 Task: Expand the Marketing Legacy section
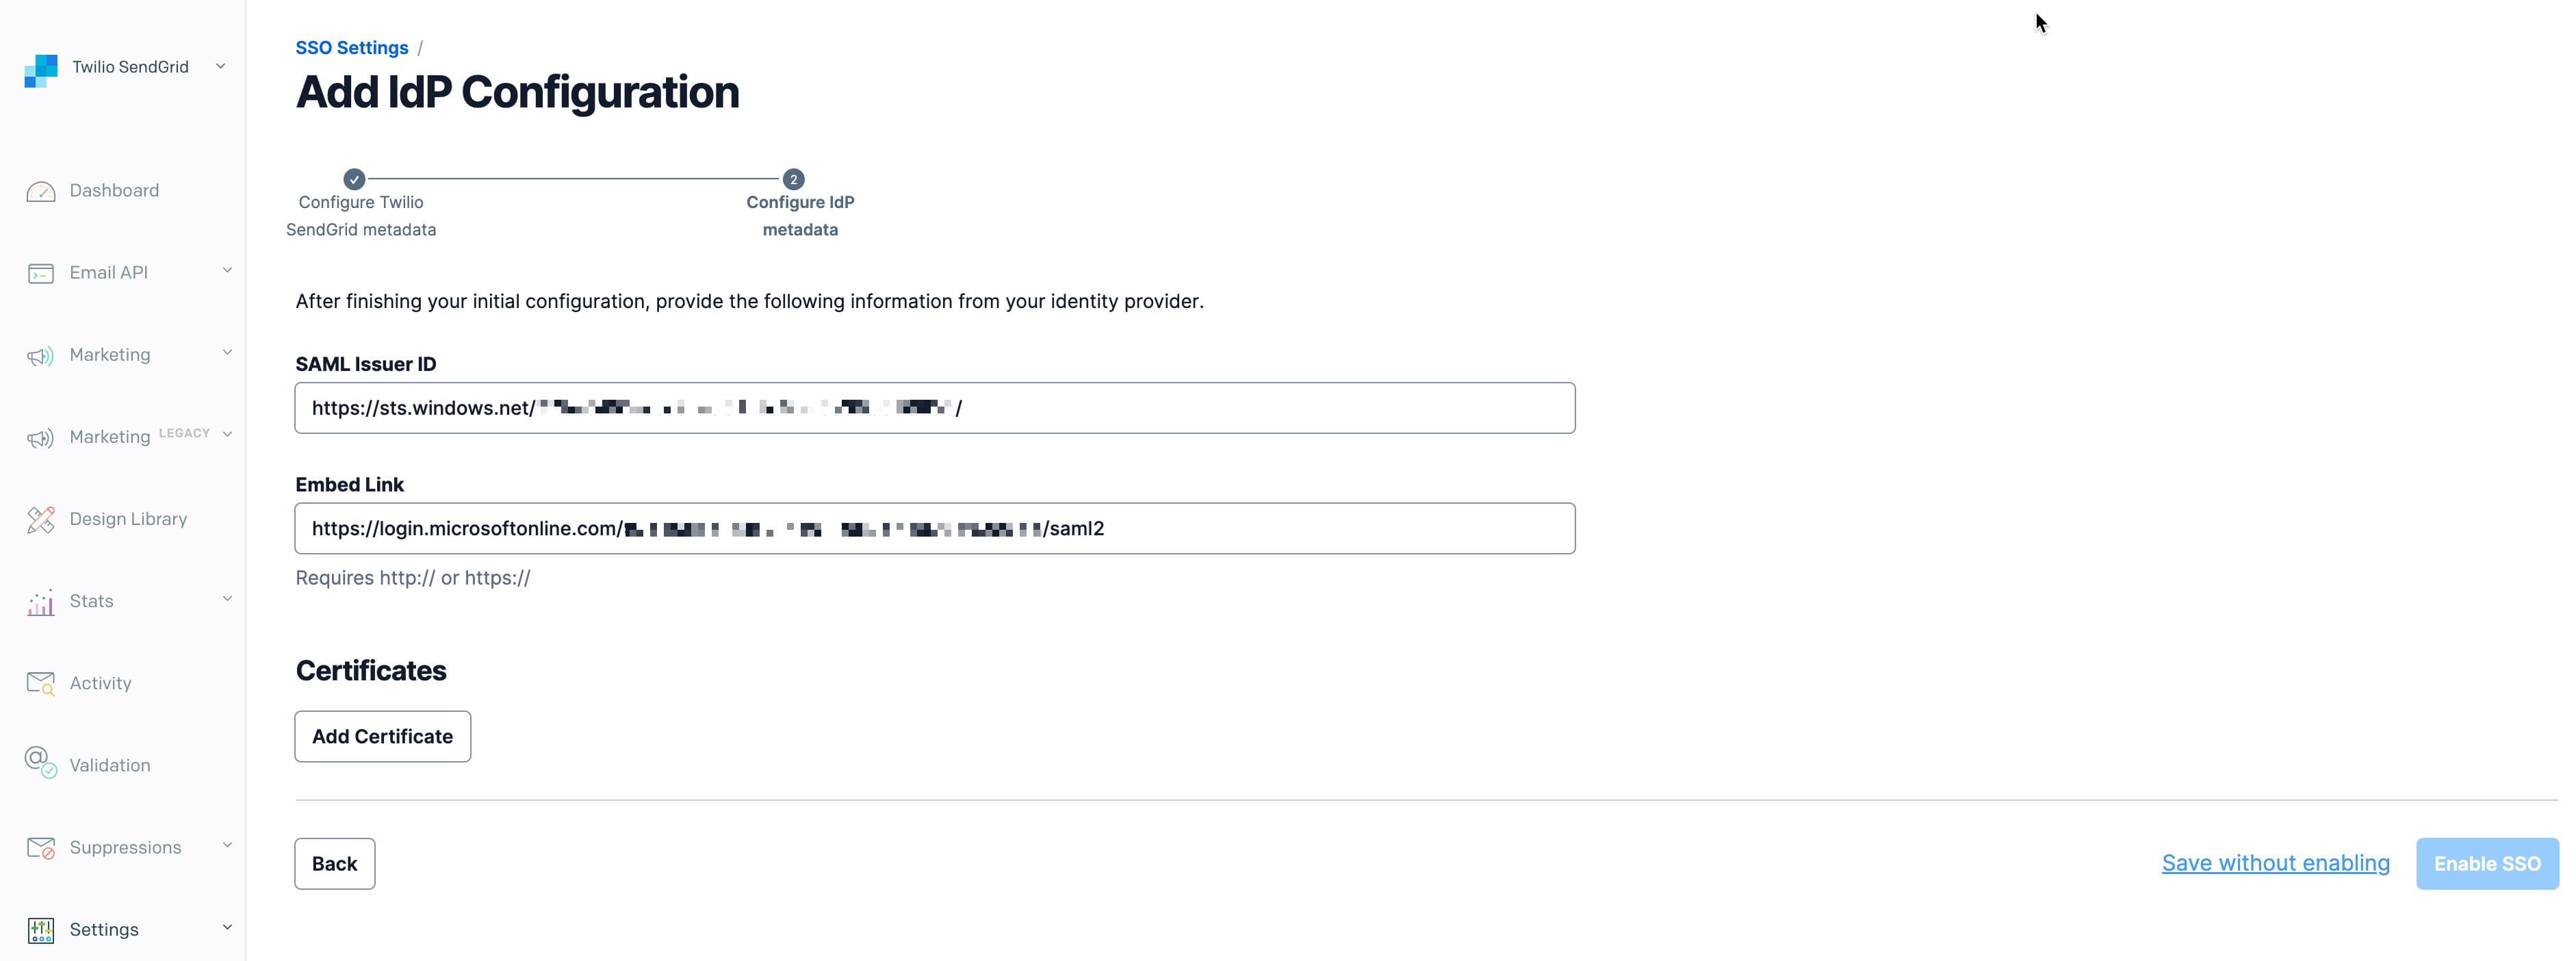click(x=227, y=435)
